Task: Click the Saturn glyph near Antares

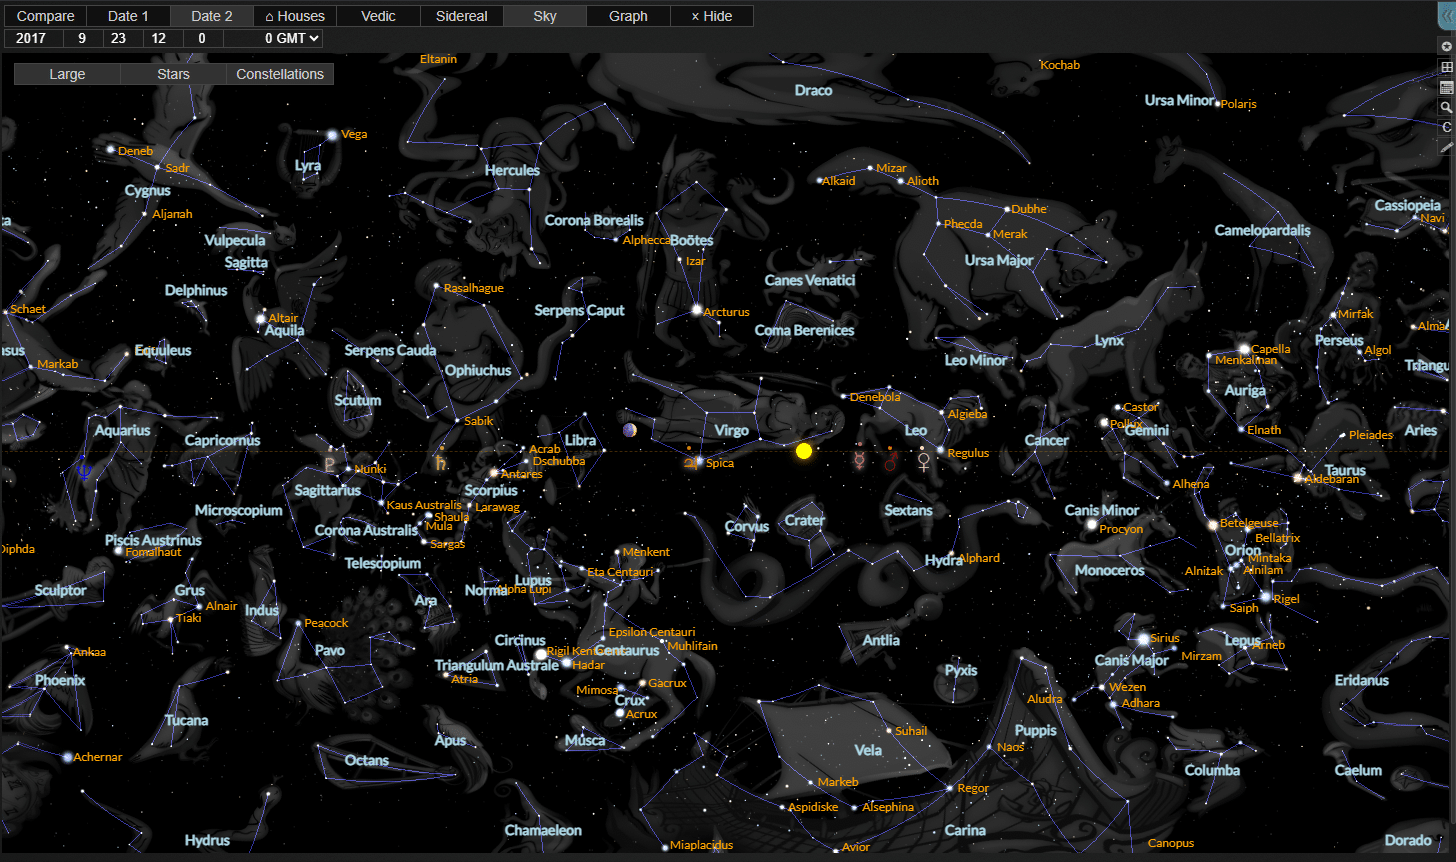Action: [441, 463]
